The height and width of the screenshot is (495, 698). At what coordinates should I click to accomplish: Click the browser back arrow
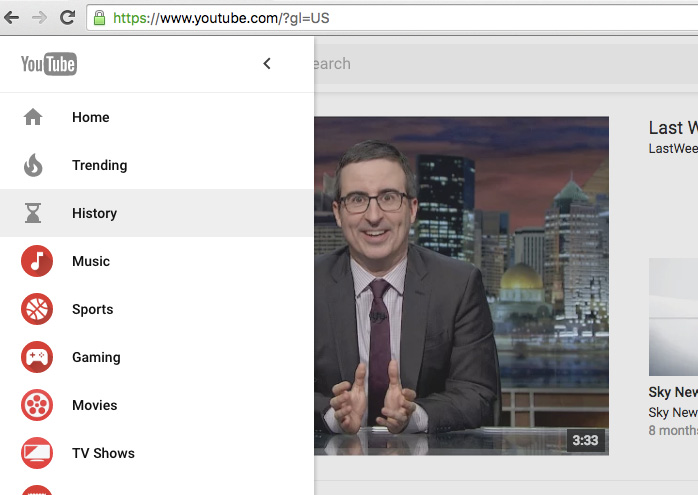tap(13, 17)
